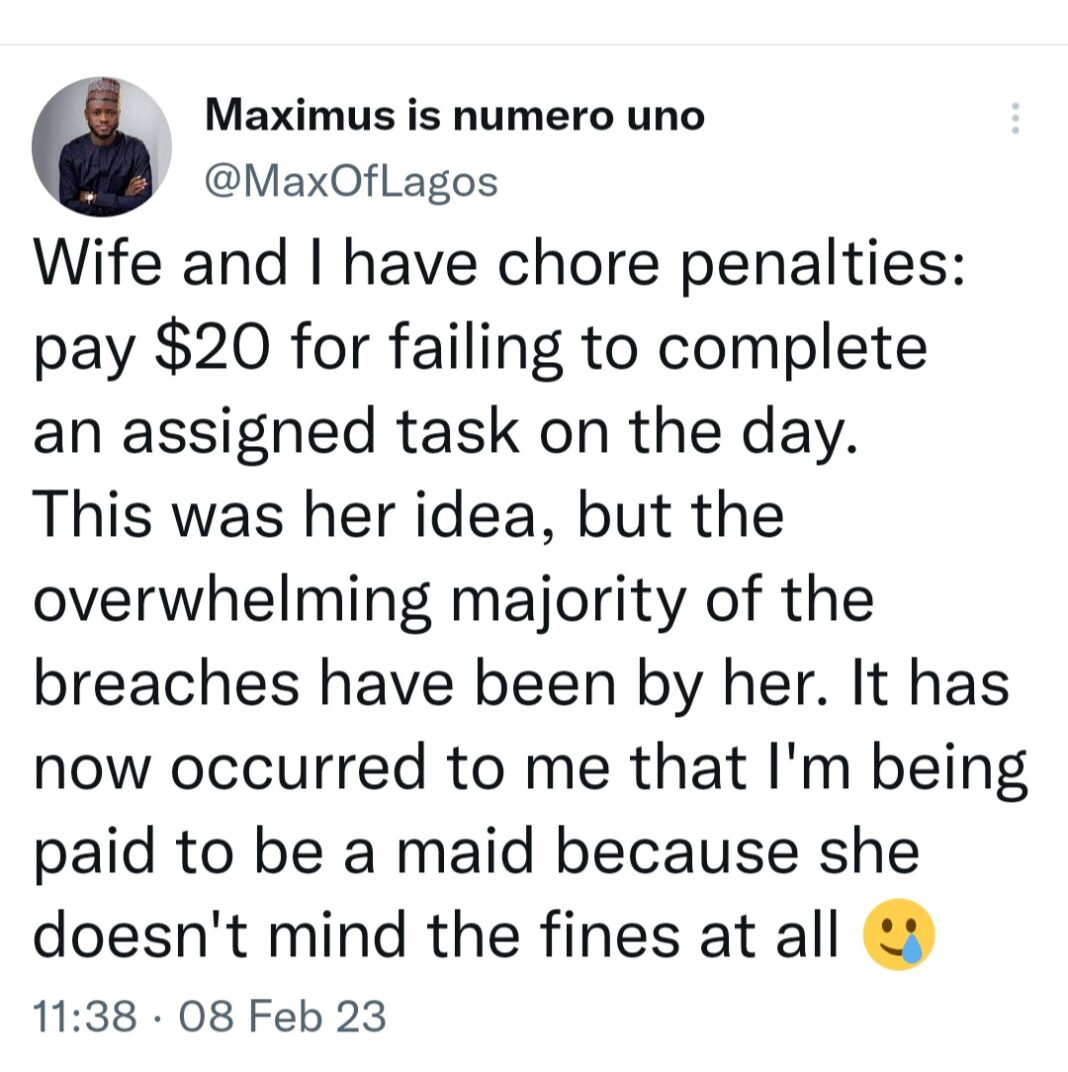Viewport: 1068px width, 1072px height.
Task: Select the line 'breaches have been by her. It has'
Action: pos(521,684)
